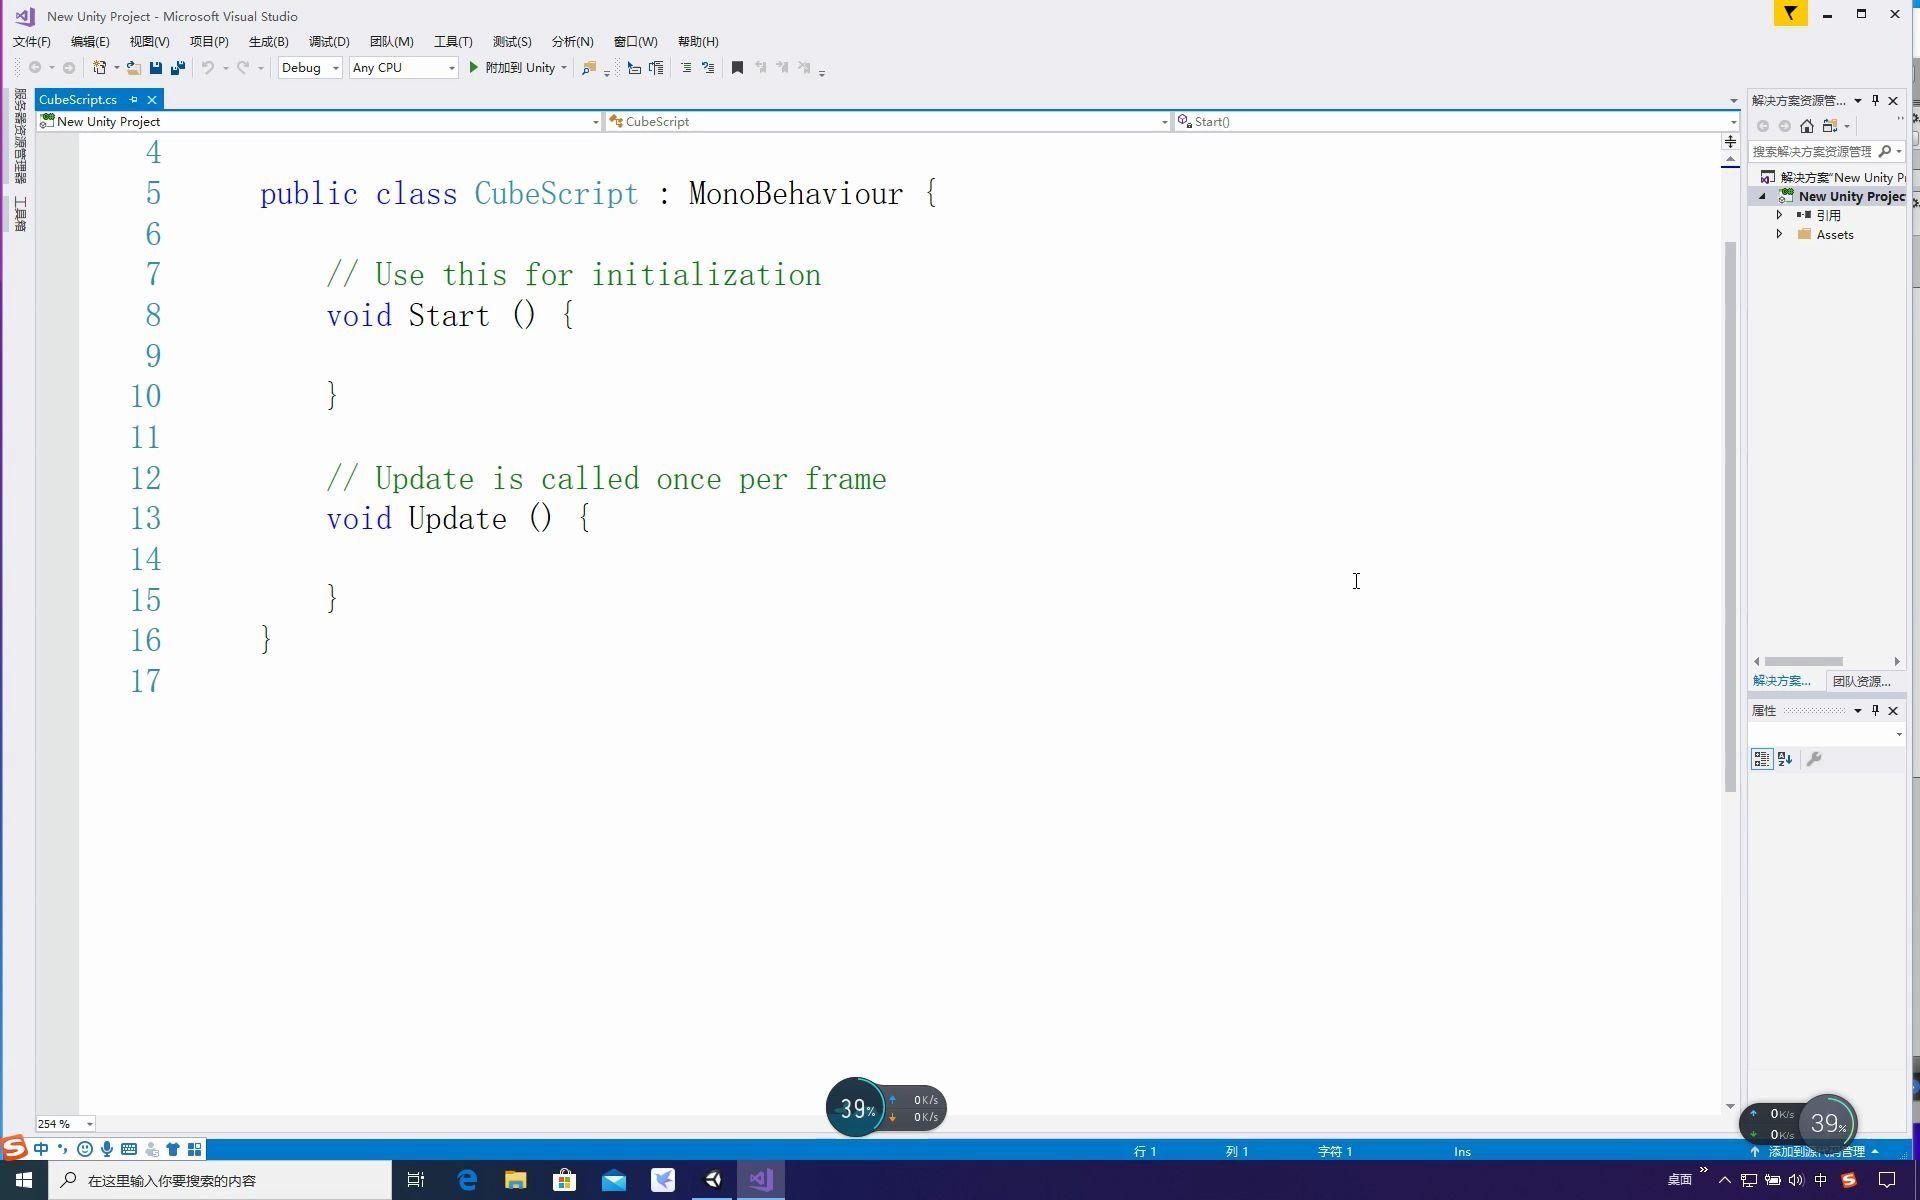Click the Alphabetical sort icon in Properties panel
The height and width of the screenshot is (1200, 1920).
tap(1785, 760)
